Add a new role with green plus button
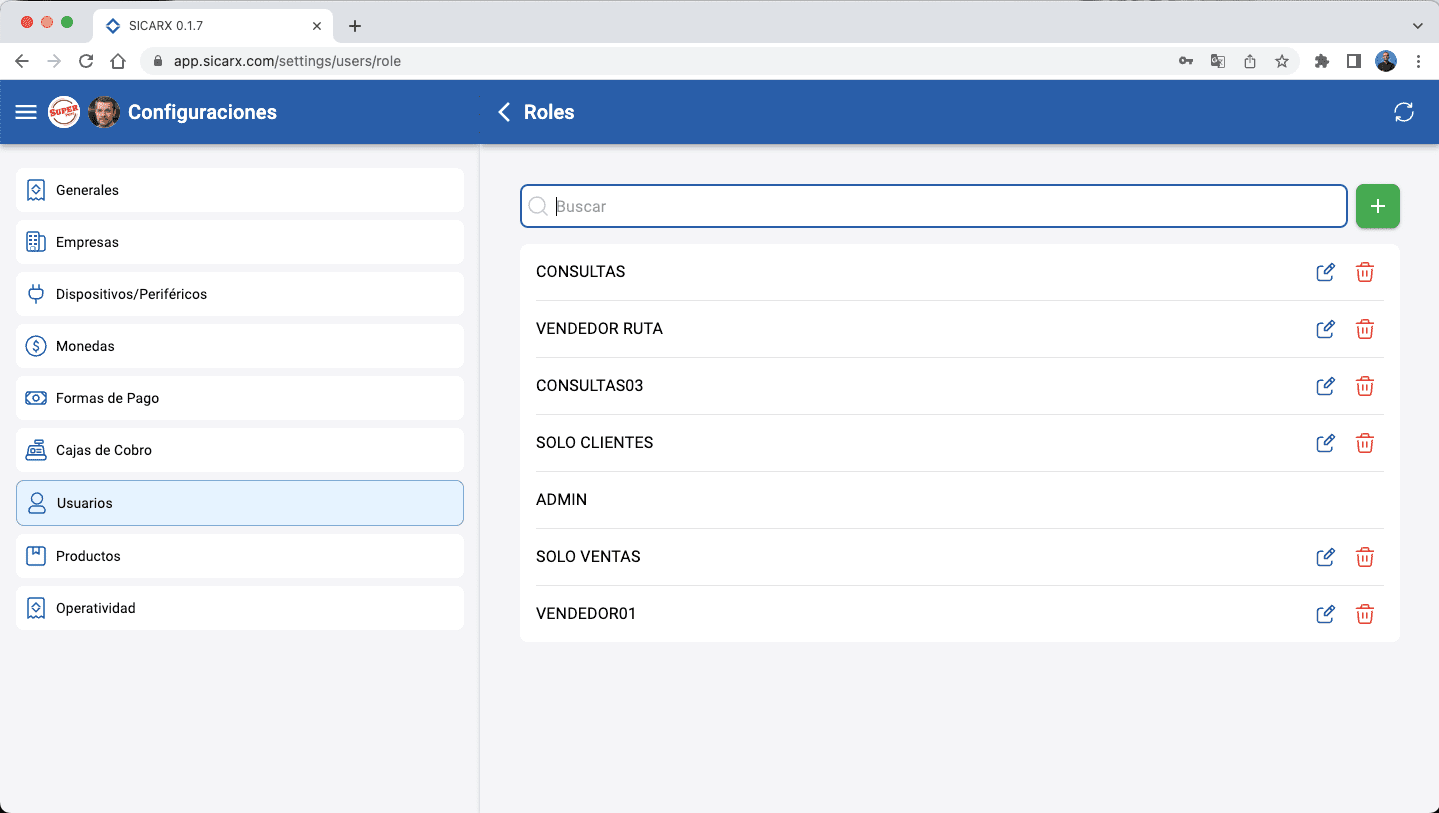The width and height of the screenshot is (1439, 813). 1377,206
